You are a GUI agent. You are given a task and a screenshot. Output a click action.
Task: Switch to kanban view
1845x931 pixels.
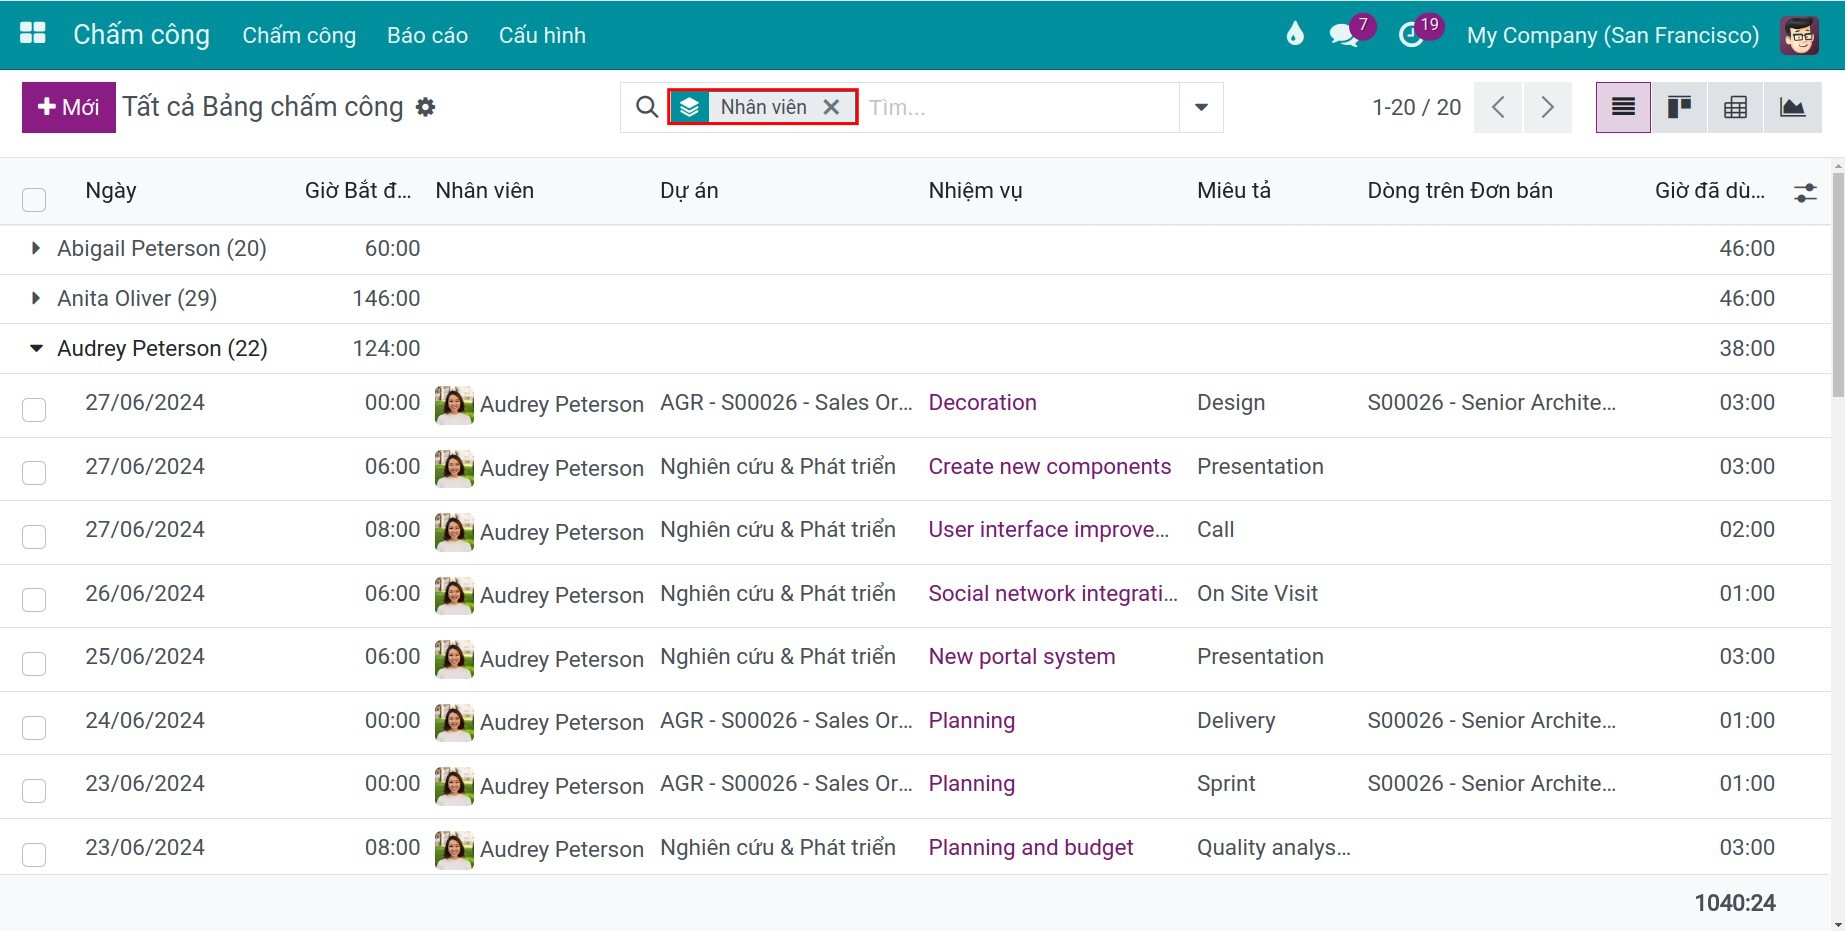[1679, 107]
